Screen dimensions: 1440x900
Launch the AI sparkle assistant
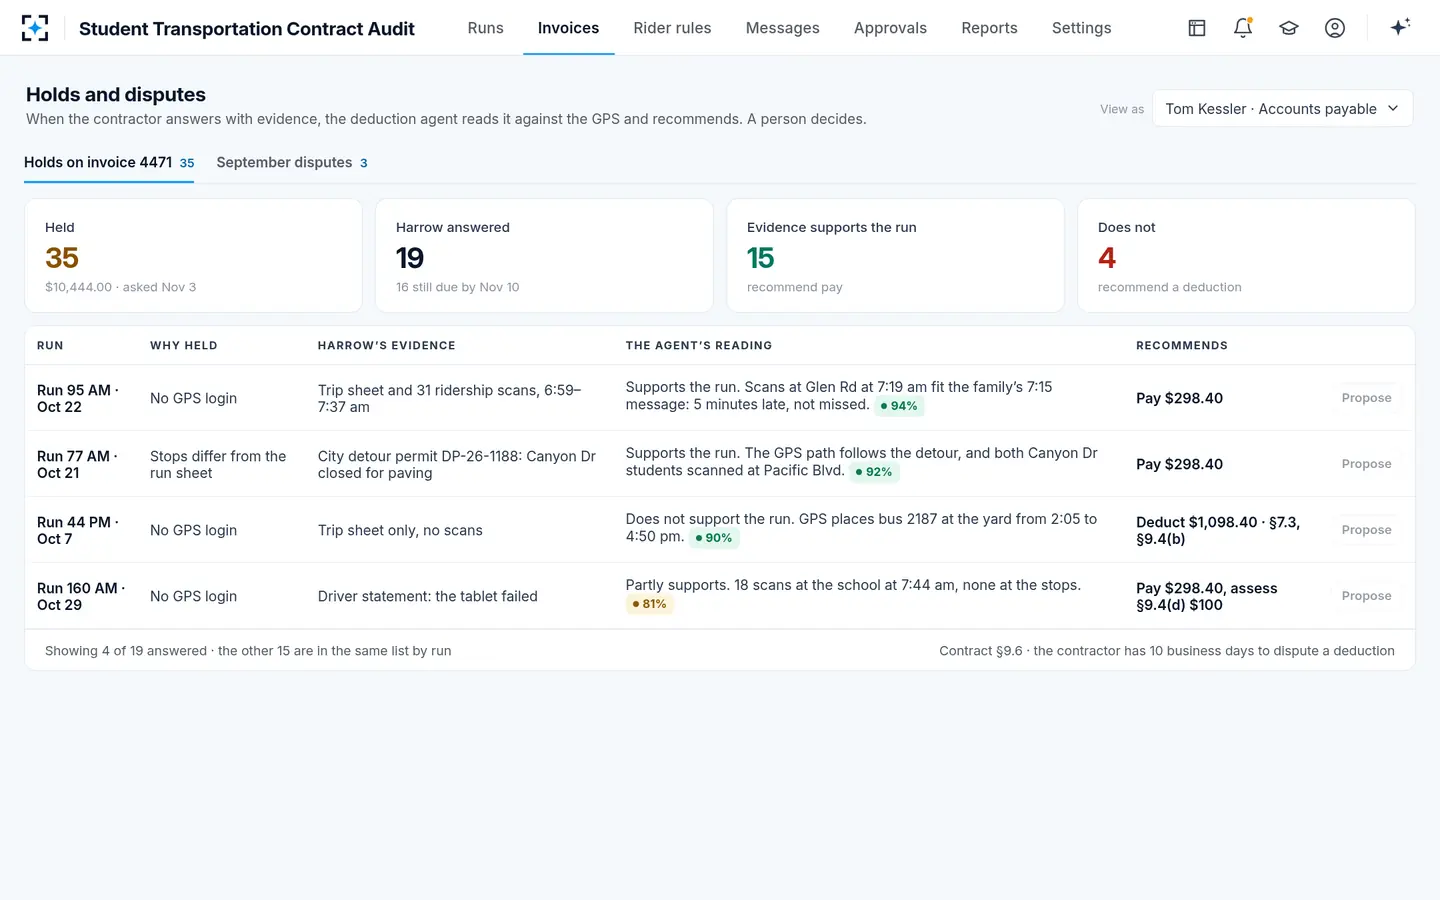tap(1400, 28)
